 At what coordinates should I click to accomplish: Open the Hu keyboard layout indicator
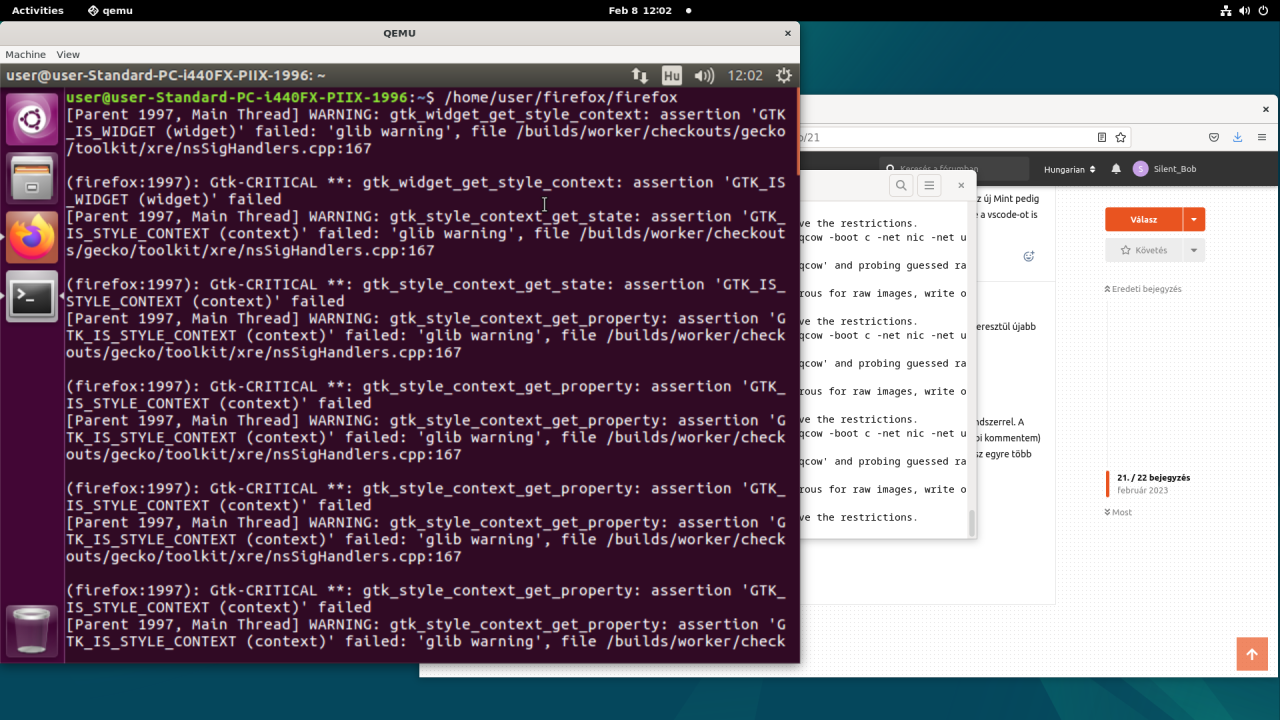click(672, 75)
